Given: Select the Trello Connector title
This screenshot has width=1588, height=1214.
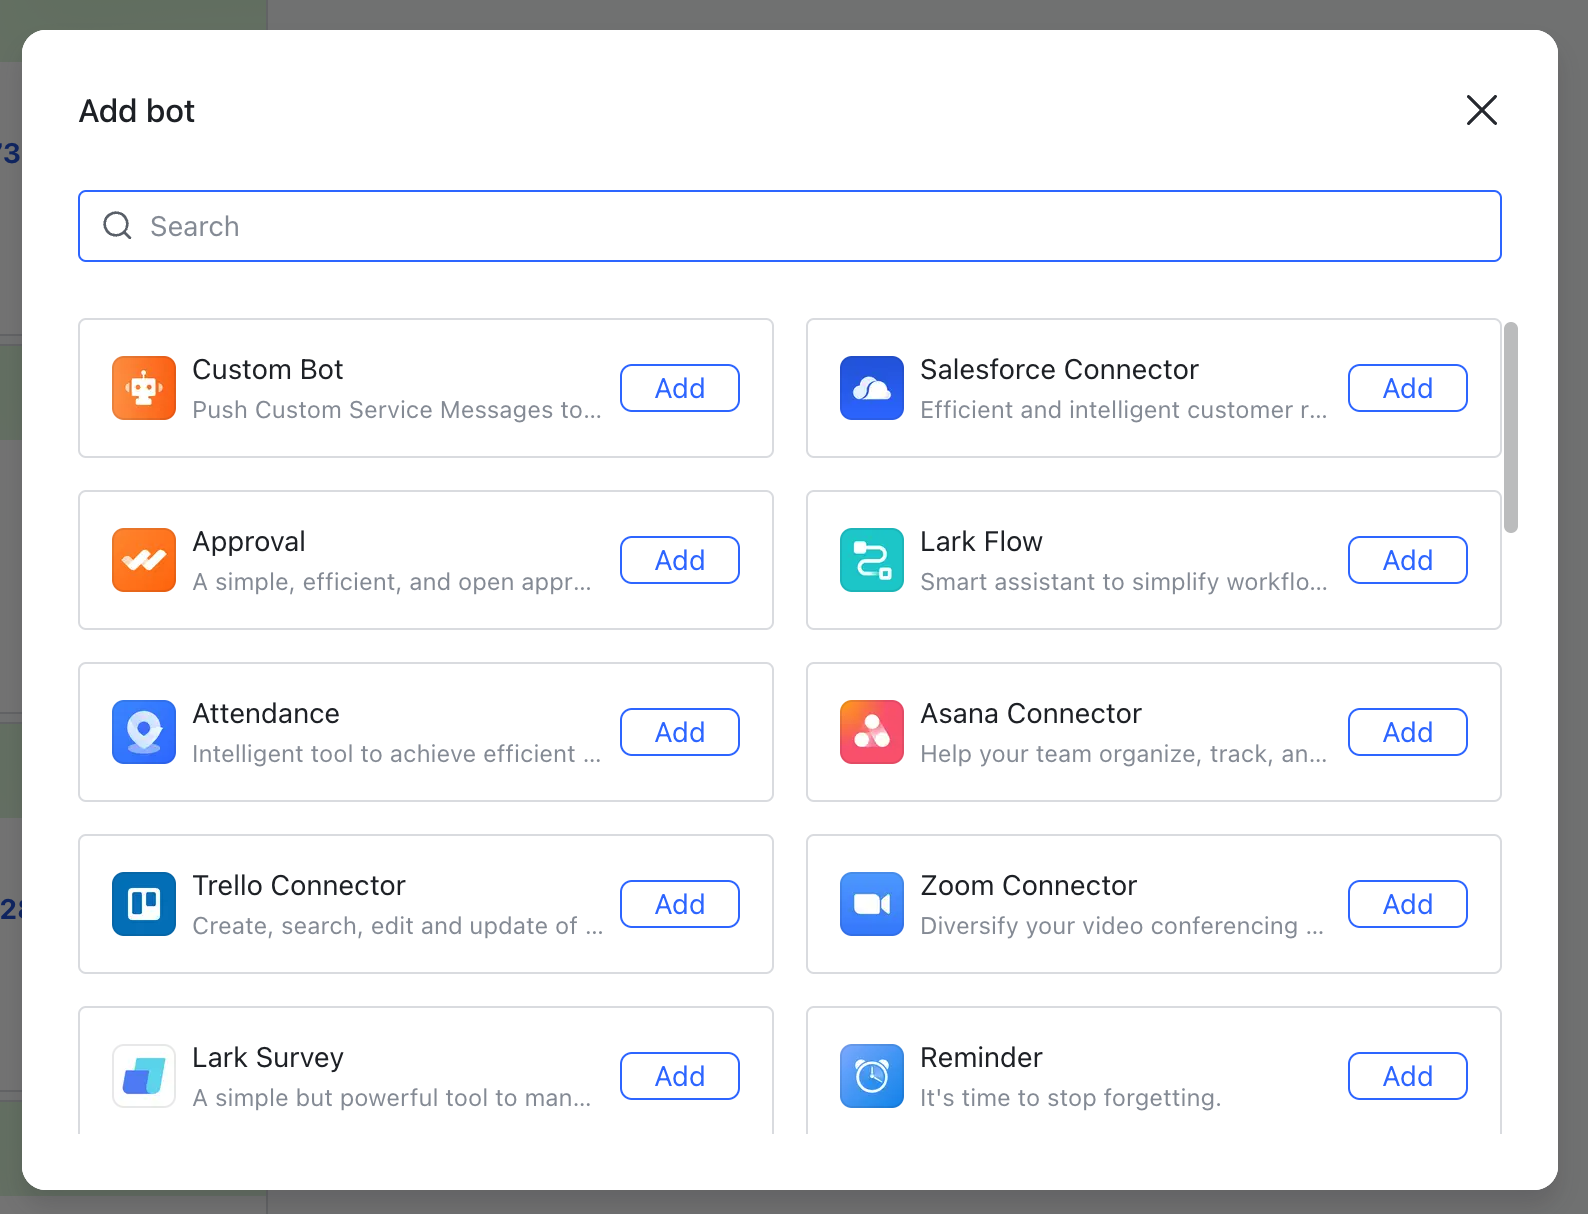Looking at the screenshot, I should tap(299, 886).
